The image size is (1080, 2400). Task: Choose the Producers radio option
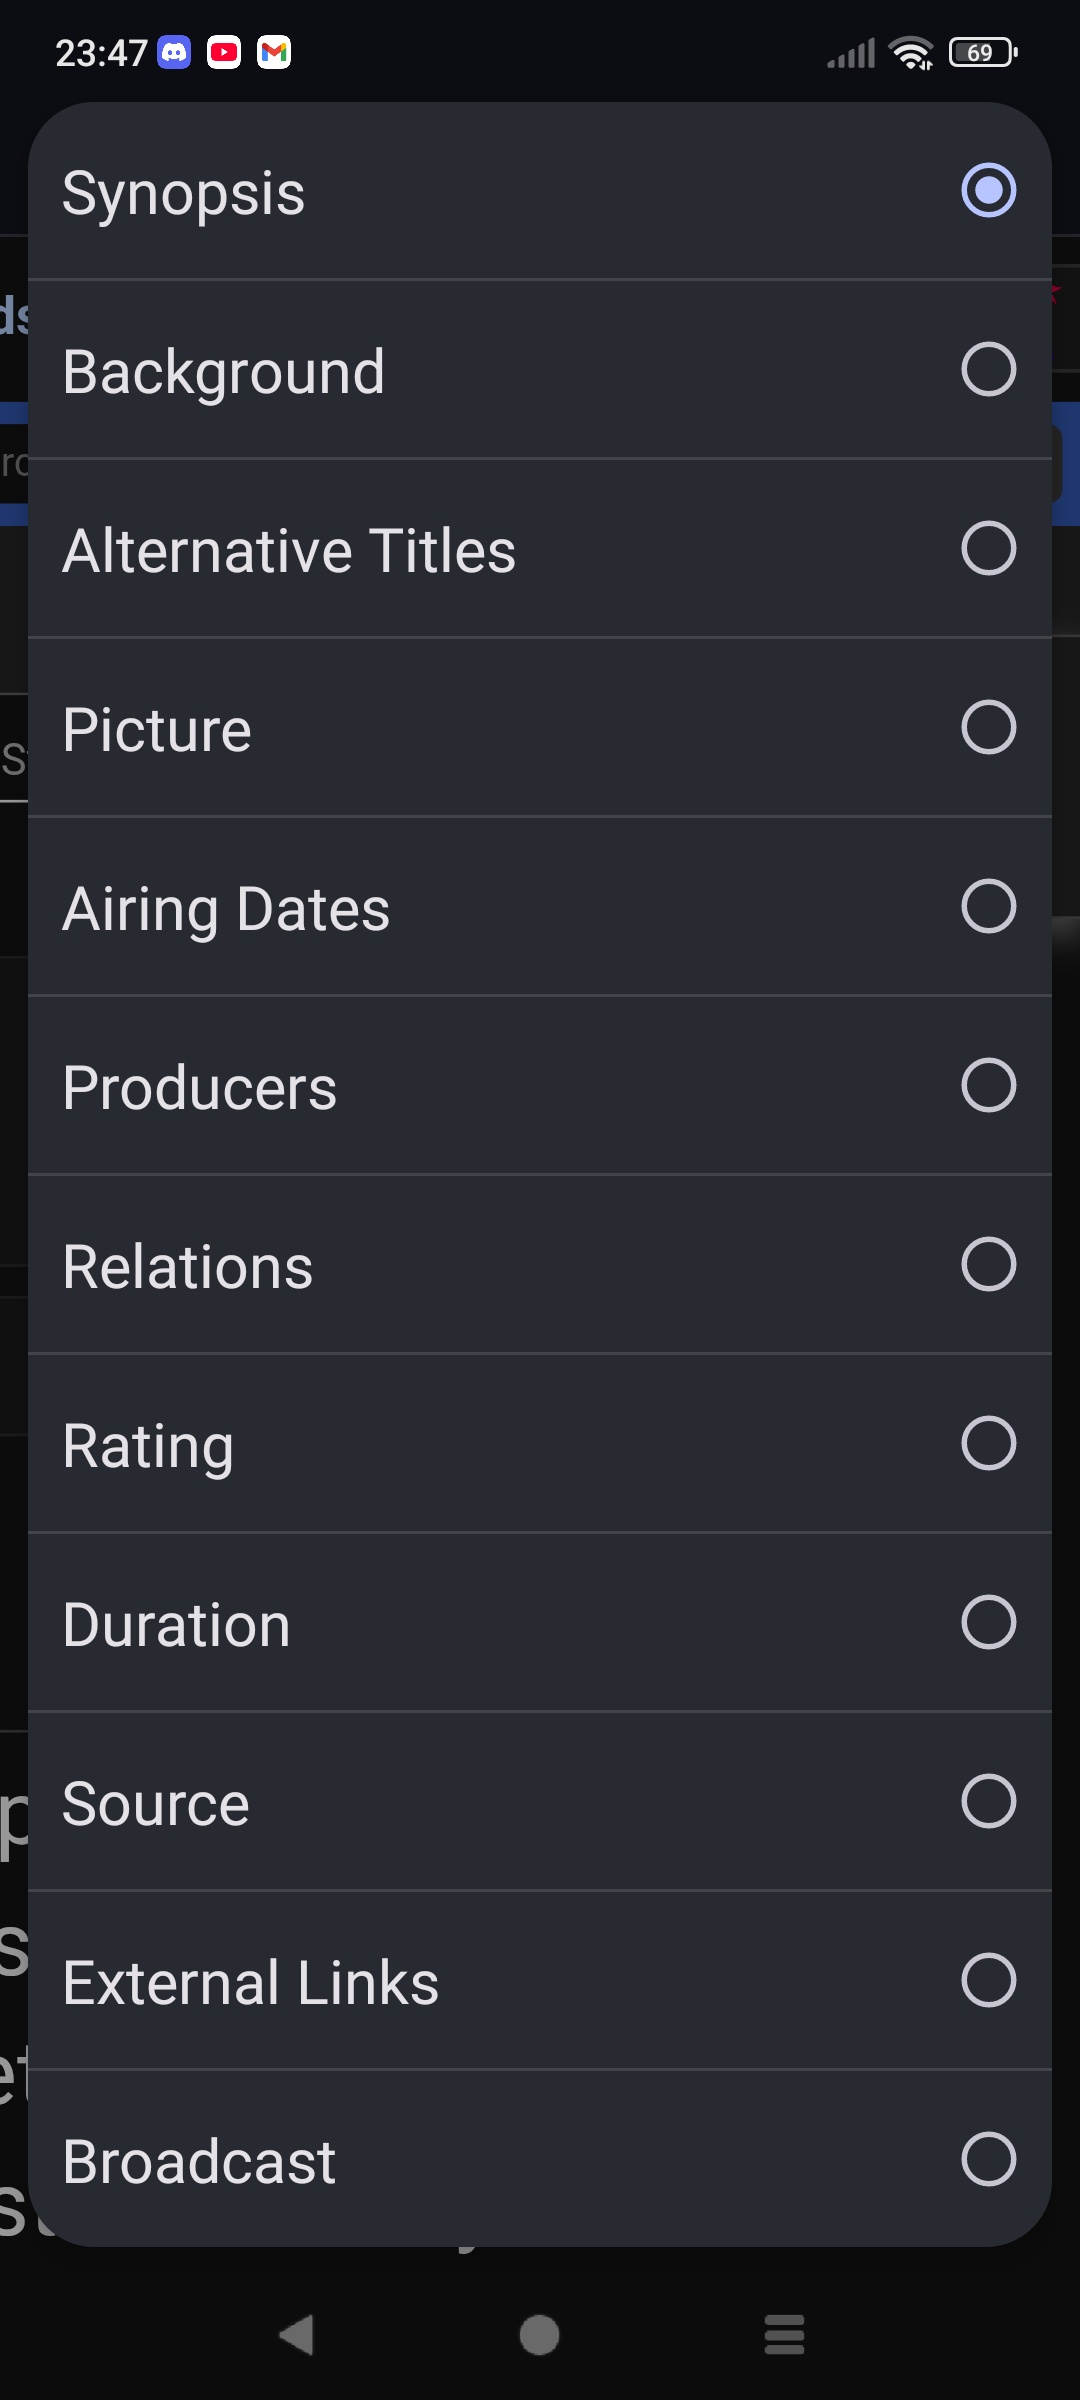(x=988, y=1085)
